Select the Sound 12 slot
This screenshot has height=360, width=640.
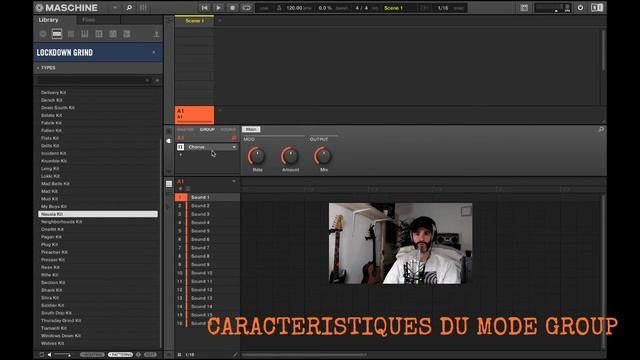click(207, 290)
